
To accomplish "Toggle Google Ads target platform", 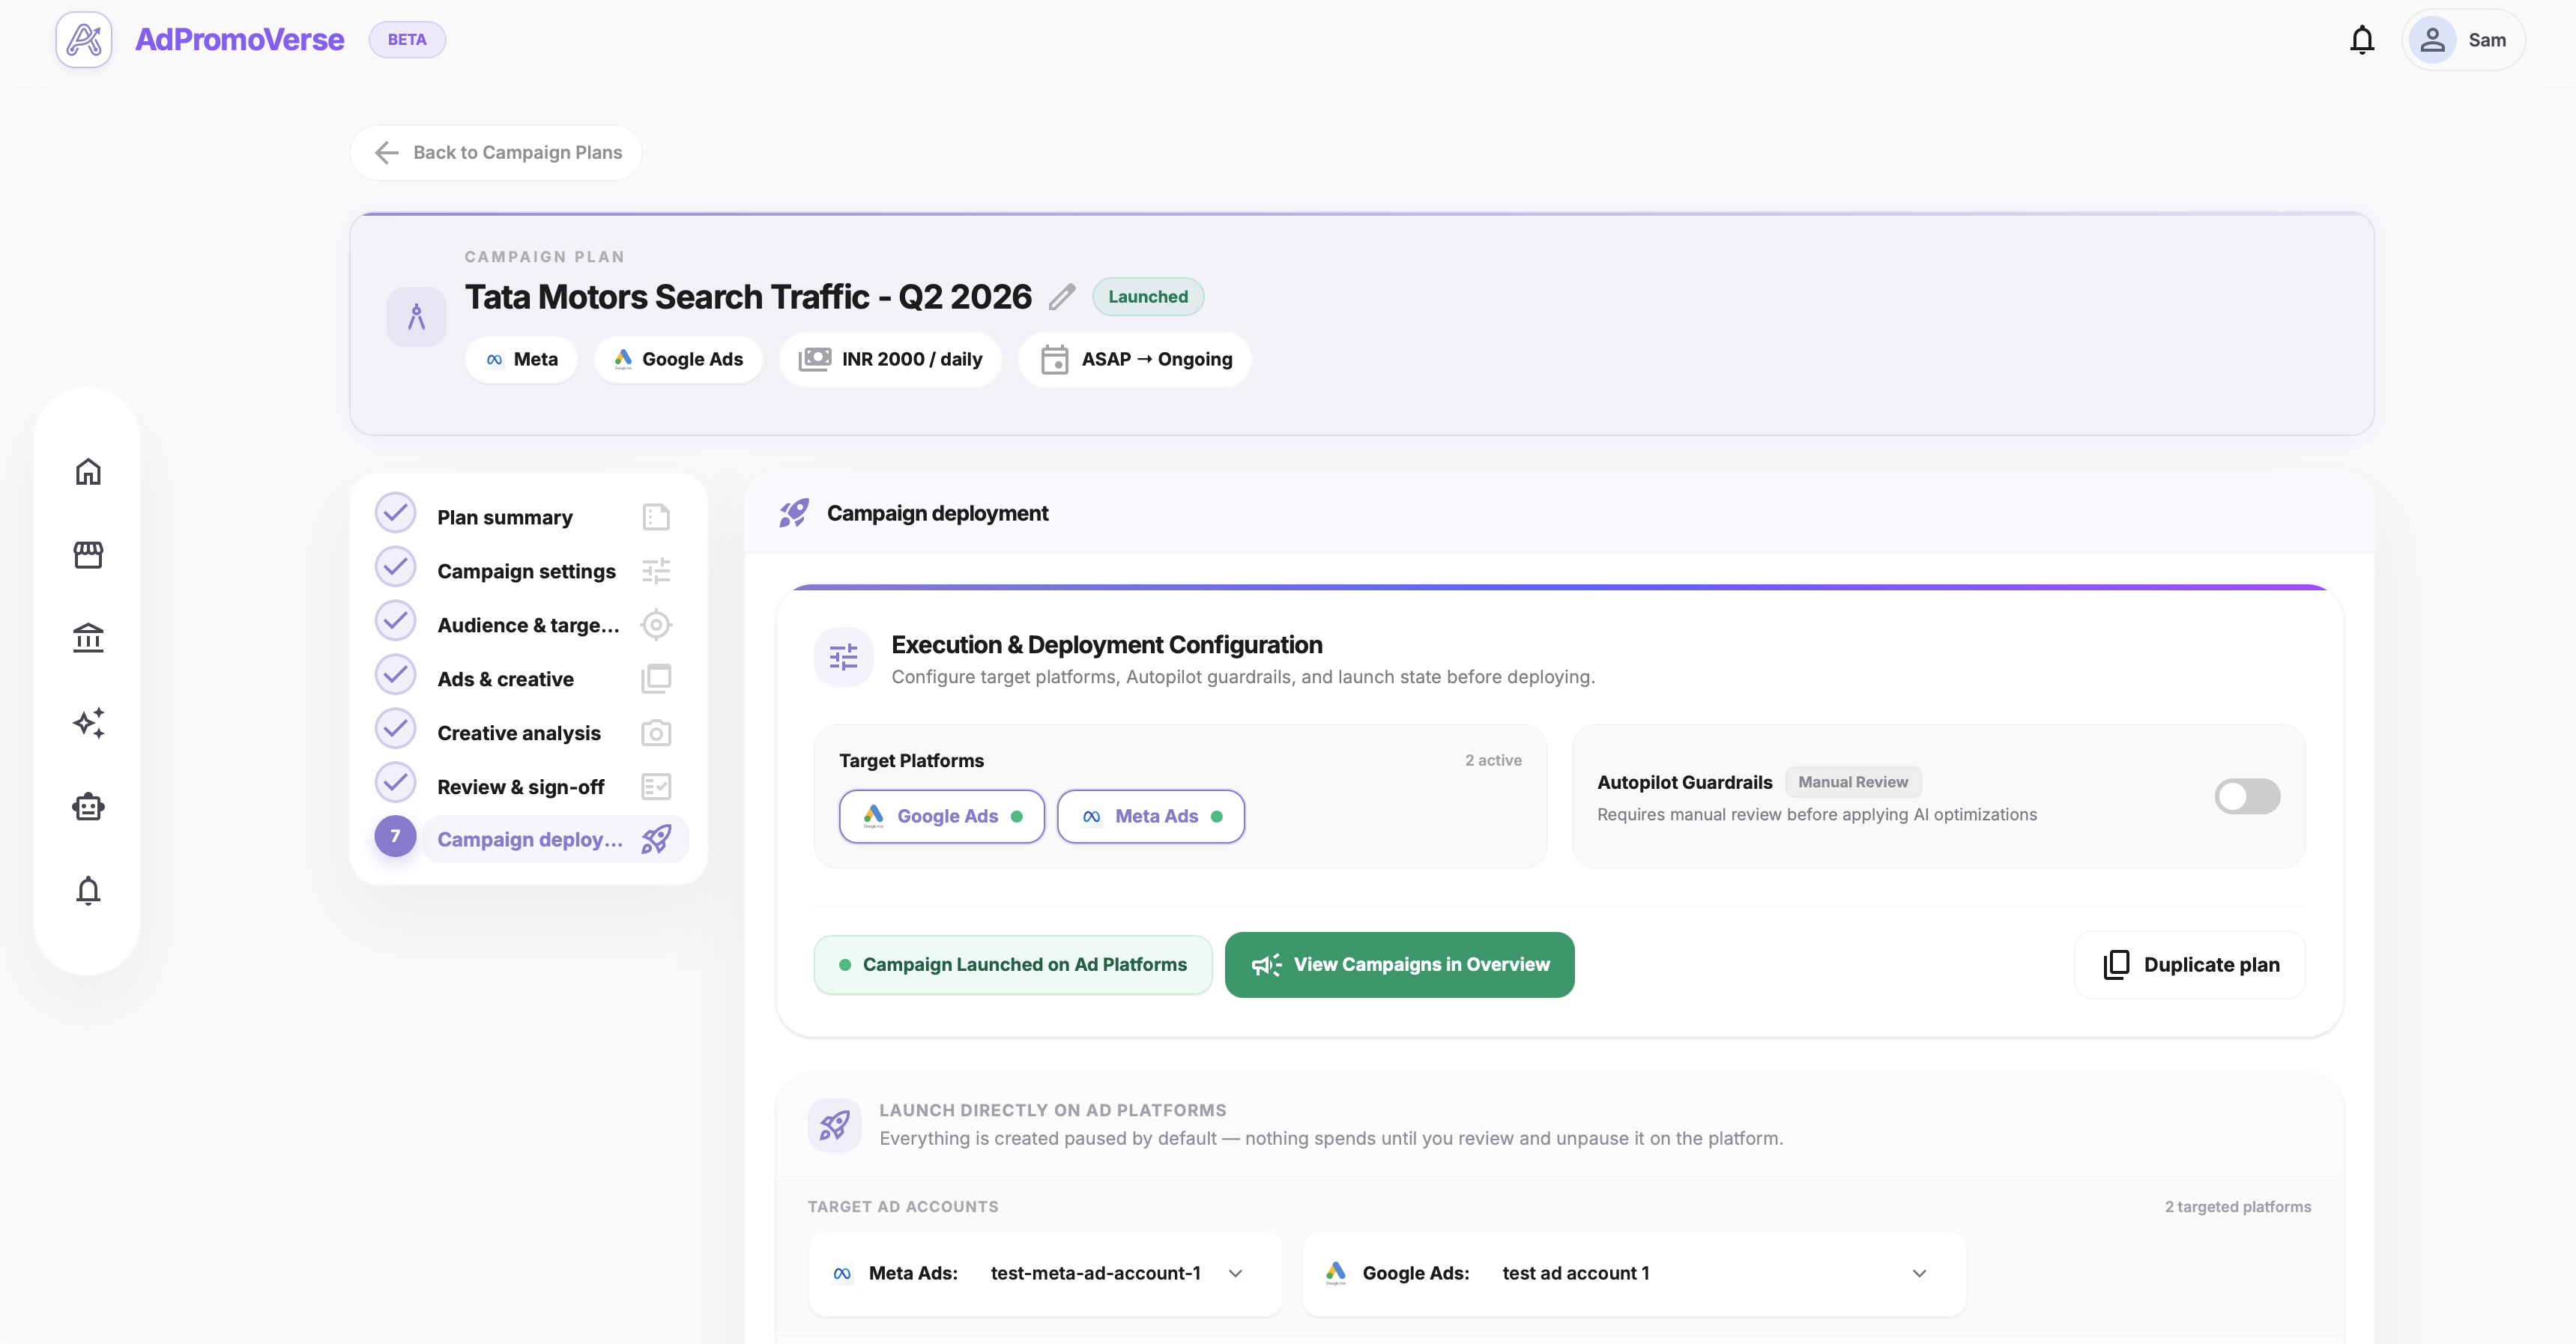I will [x=942, y=816].
